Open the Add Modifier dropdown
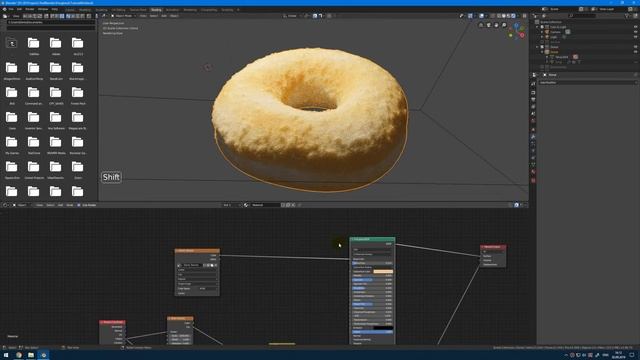Viewport: 640px width, 360px height. (x=587, y=83)
